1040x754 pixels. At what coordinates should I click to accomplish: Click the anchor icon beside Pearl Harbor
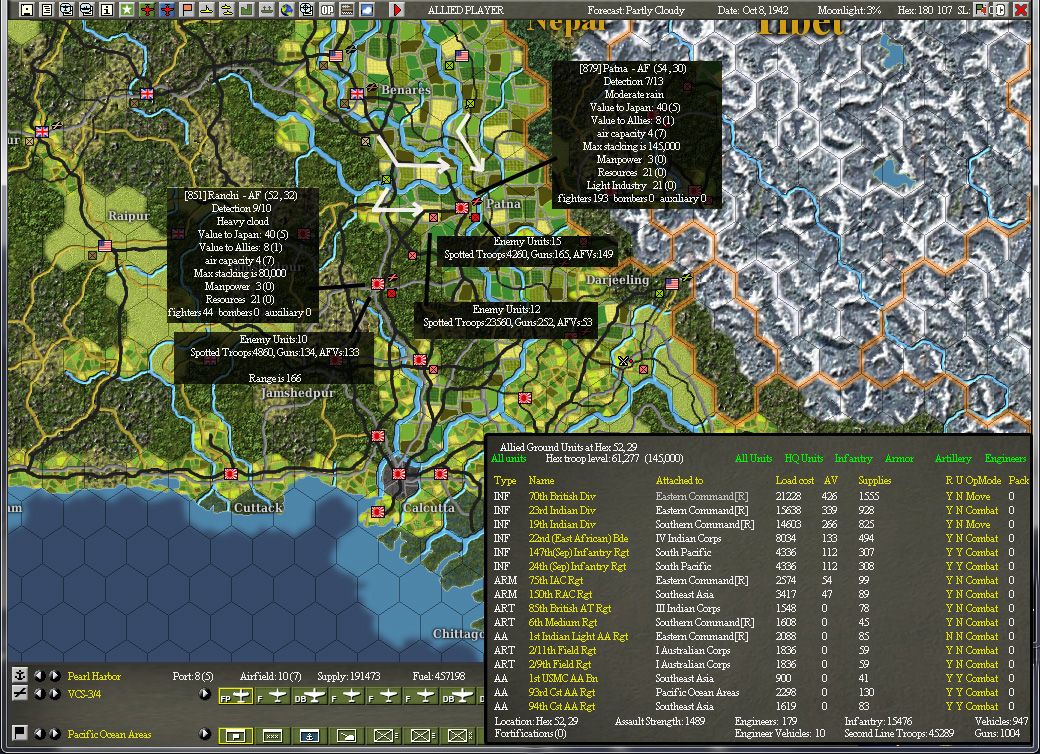point(20,675)
